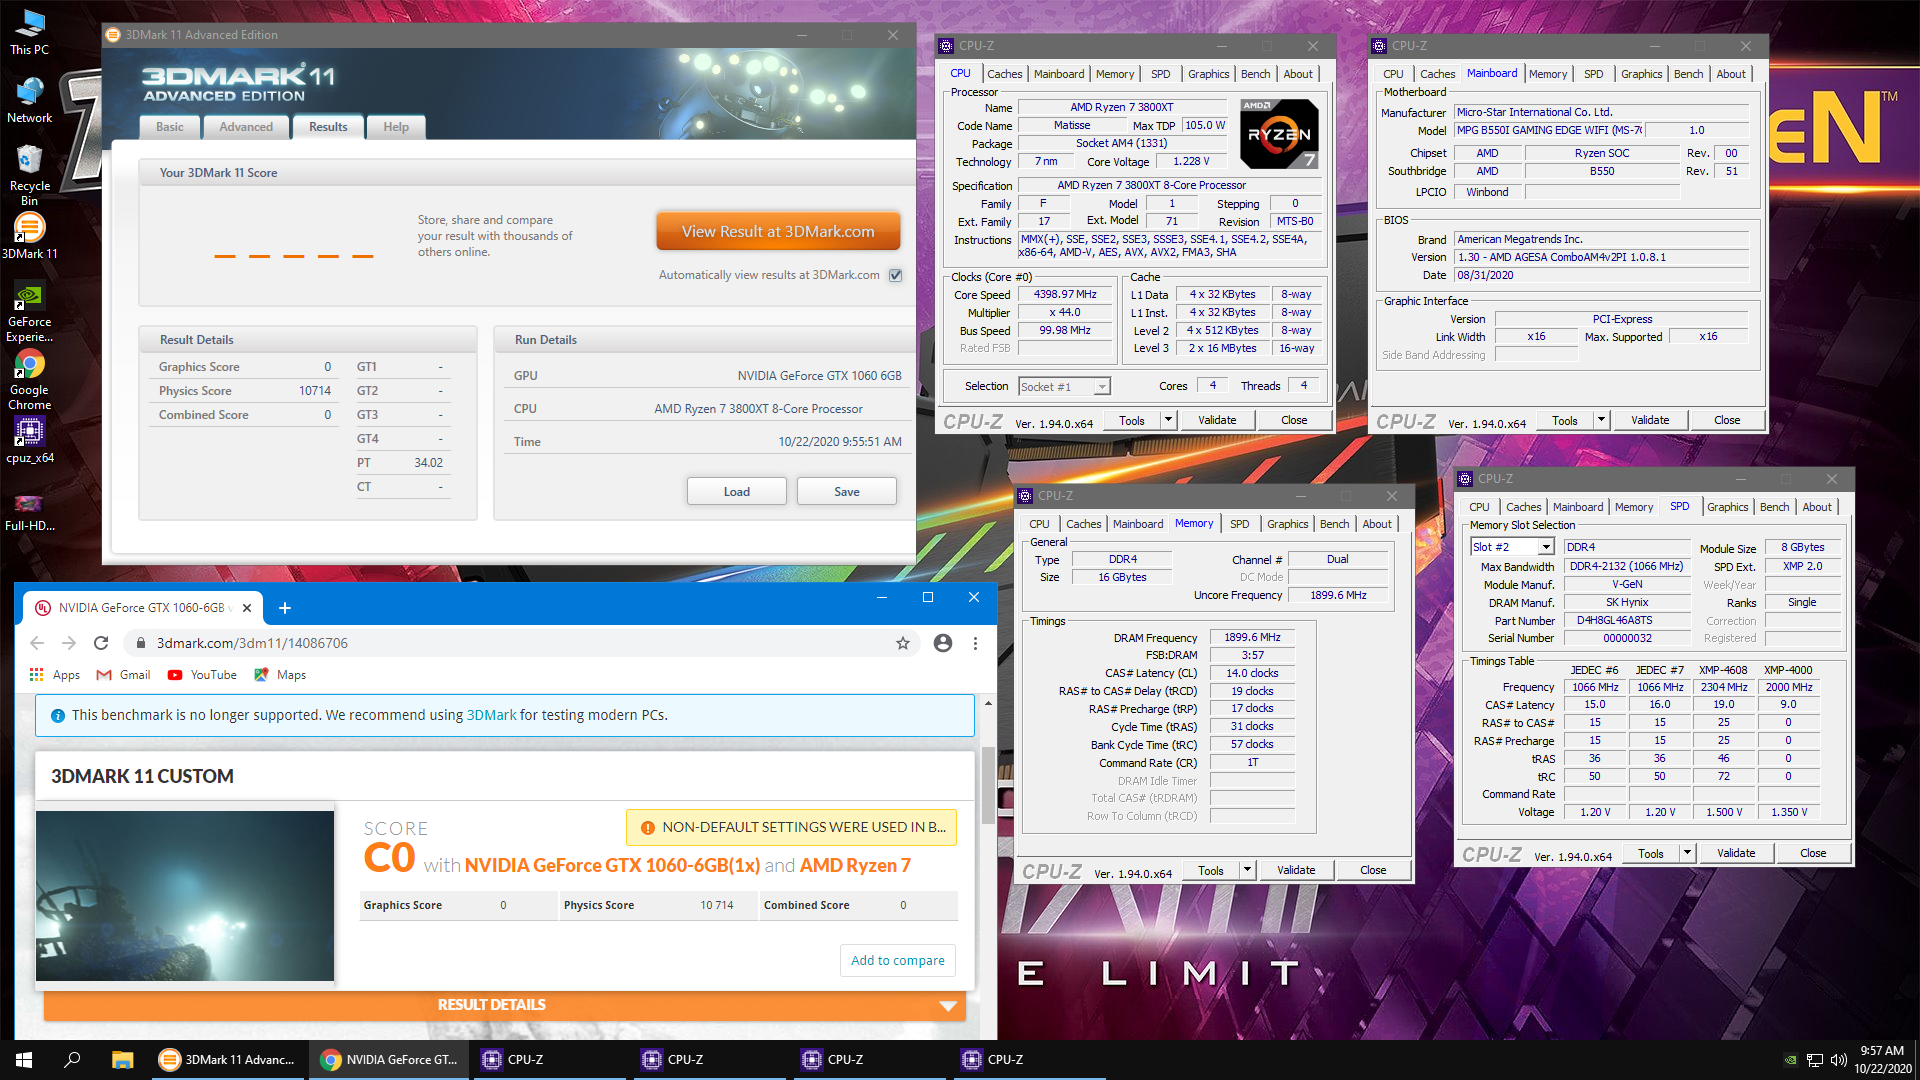Follow 3DMark link in notice banner
The height and width of the screenshot is (1080, 1920).
(491, 715)
